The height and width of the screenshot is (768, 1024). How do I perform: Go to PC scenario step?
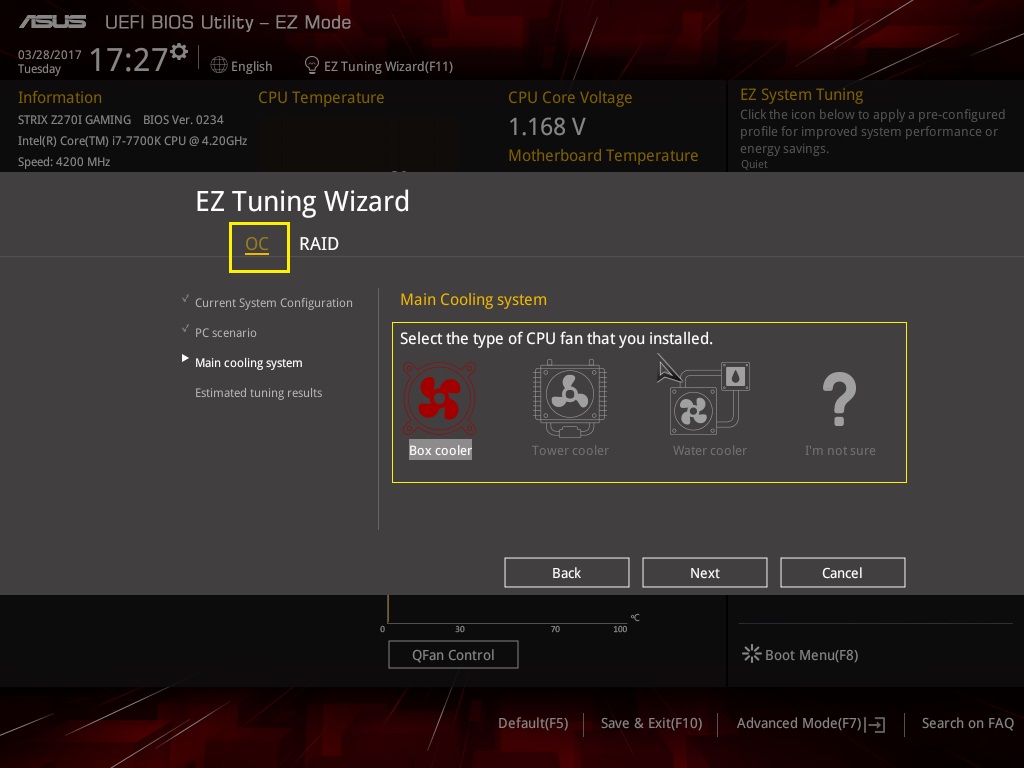226,333
